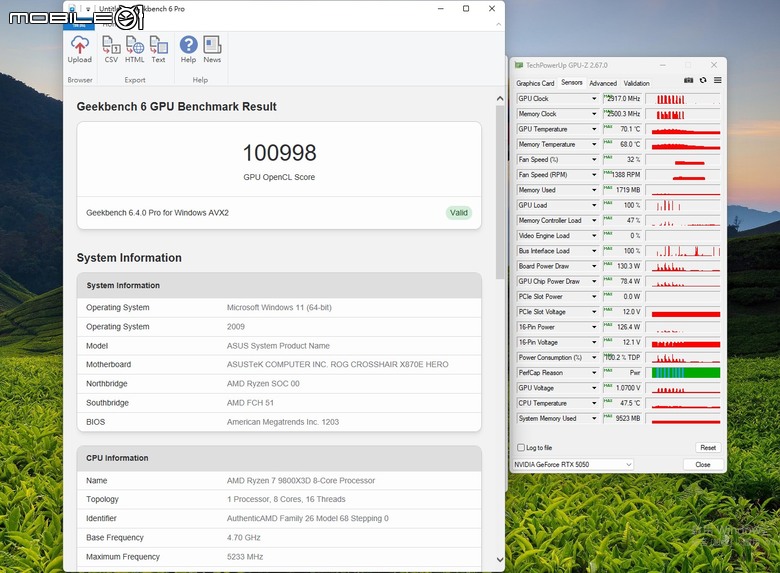Viewport: 780px width, 573px height.
Task: Export results as CSV
Action: [x=111, y=49]
